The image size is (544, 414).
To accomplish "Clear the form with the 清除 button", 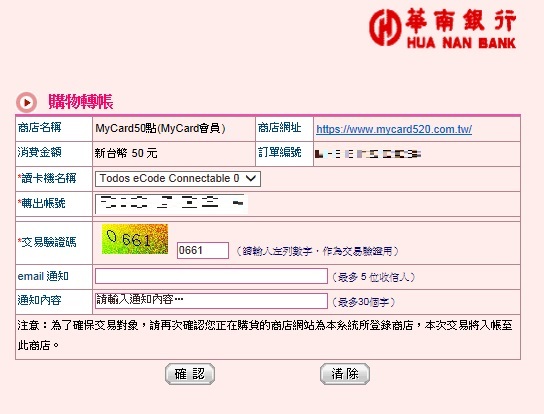I will coord(345,374).
